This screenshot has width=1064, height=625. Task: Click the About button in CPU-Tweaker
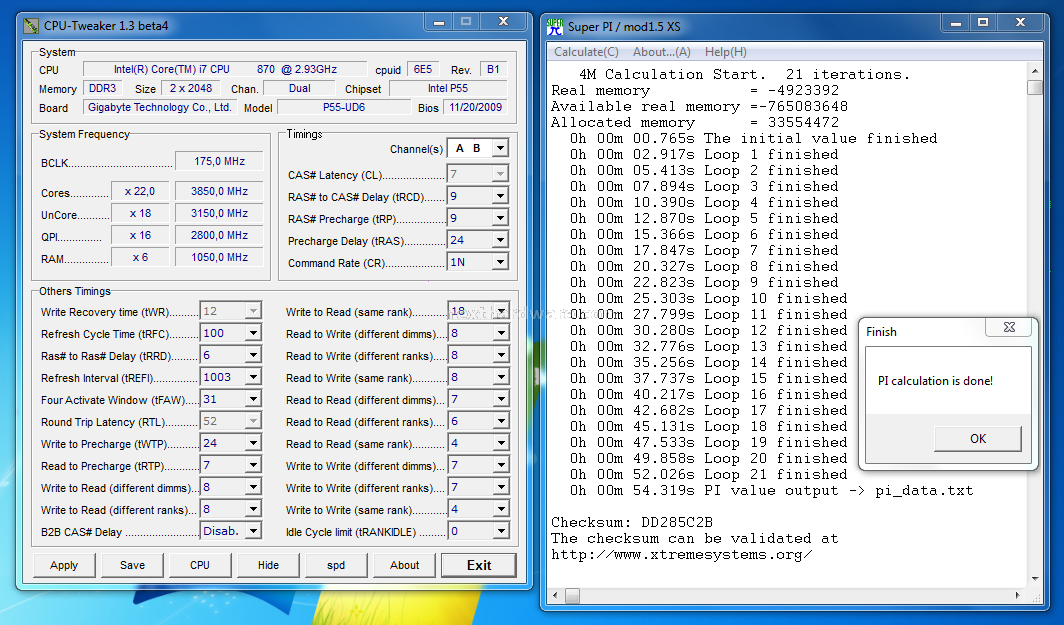tap(404, 565)
